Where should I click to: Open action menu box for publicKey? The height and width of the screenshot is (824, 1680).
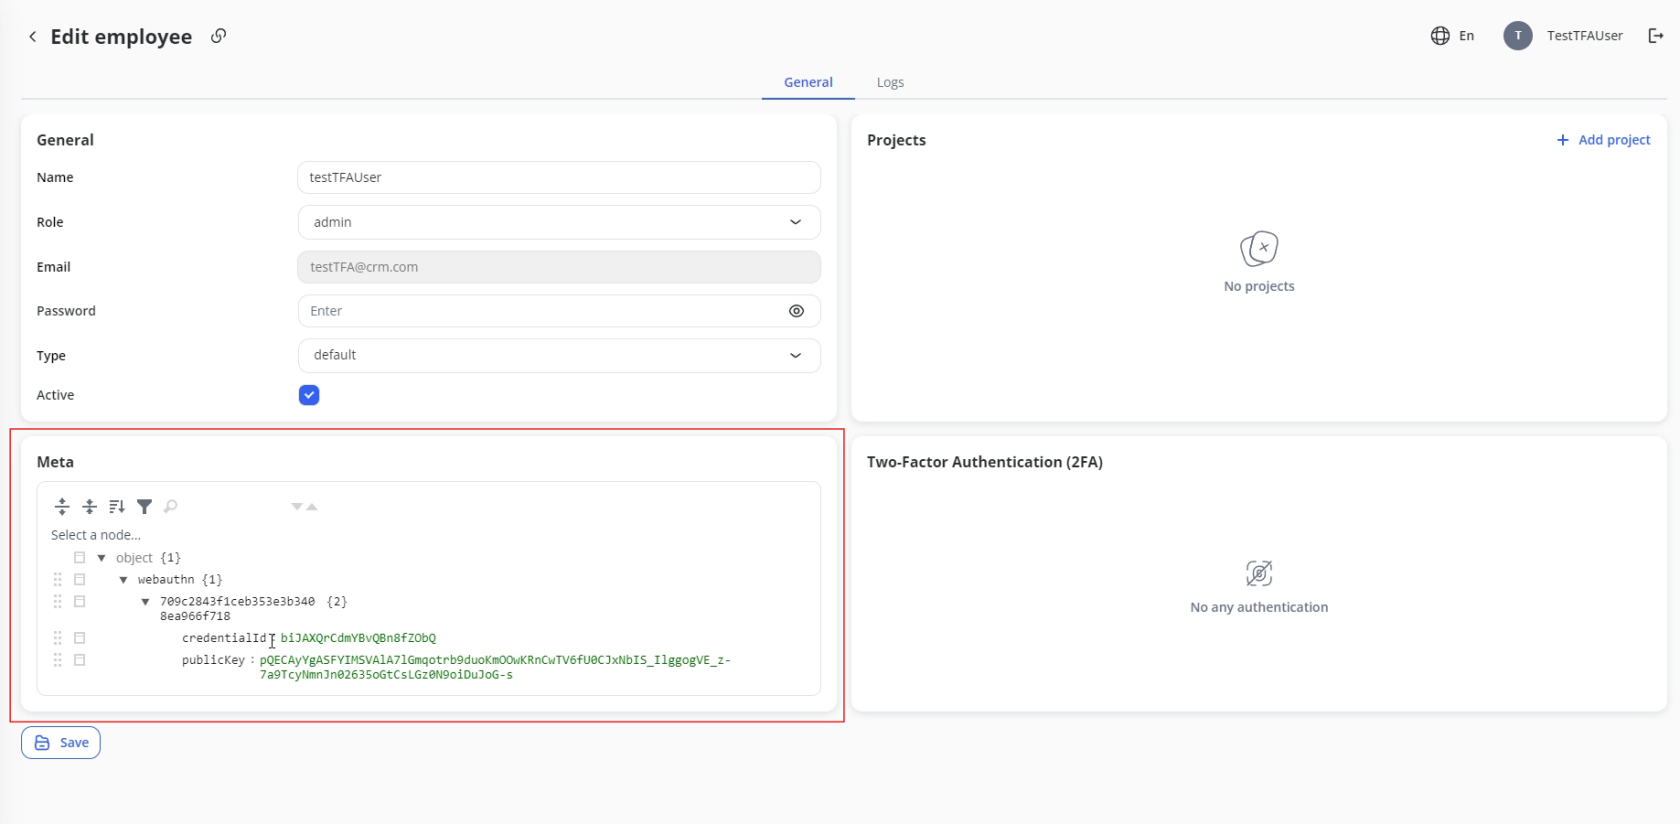point(80,660)
